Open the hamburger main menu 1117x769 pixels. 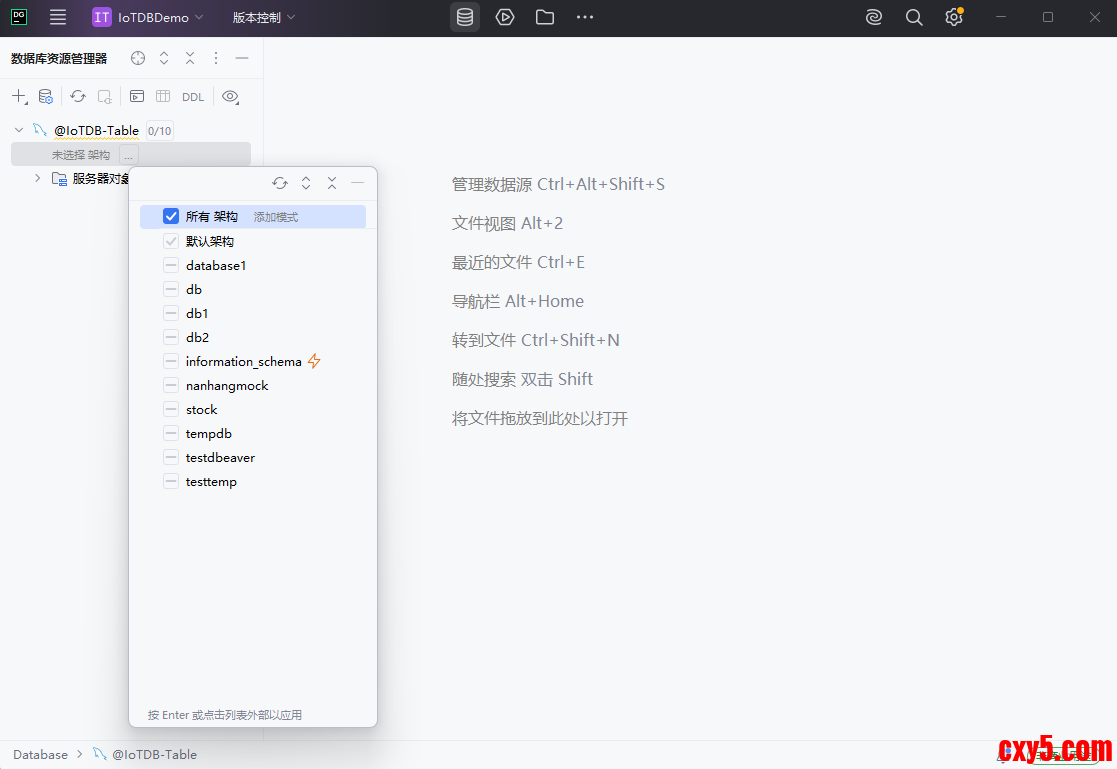pos(58,17)
